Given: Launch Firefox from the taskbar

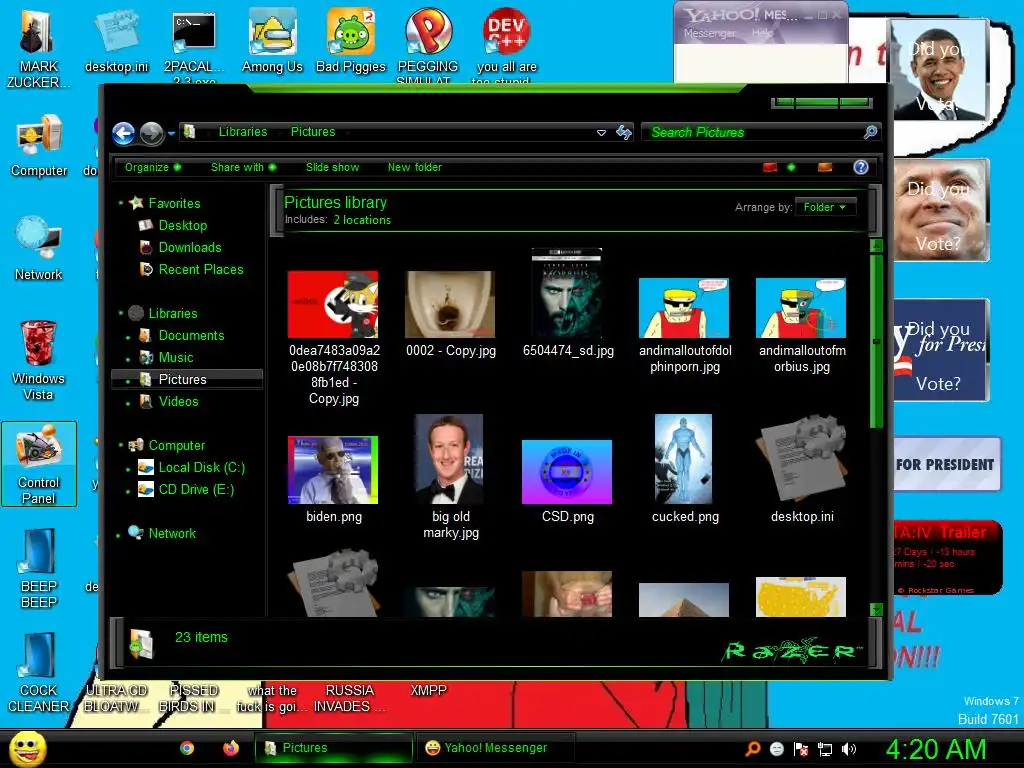Looking at the screenshot, I should 231,748.
